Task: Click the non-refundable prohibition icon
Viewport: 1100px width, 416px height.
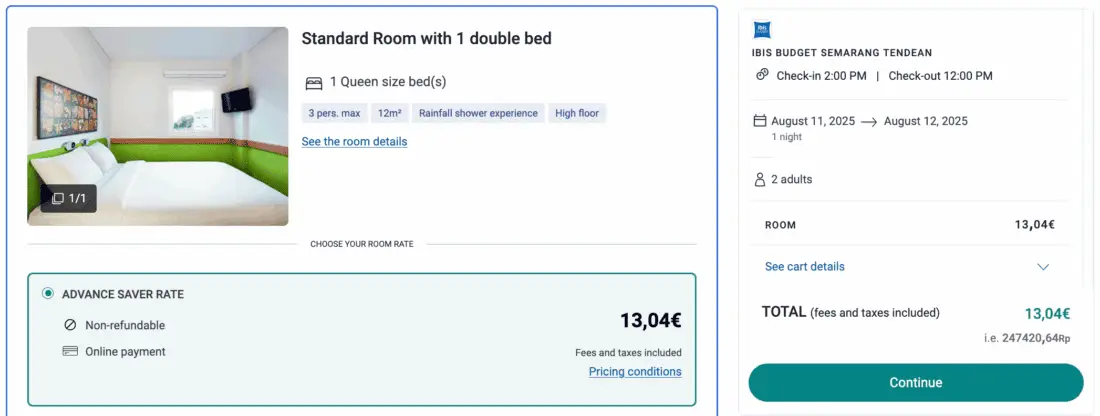Action: pos(70,325)
